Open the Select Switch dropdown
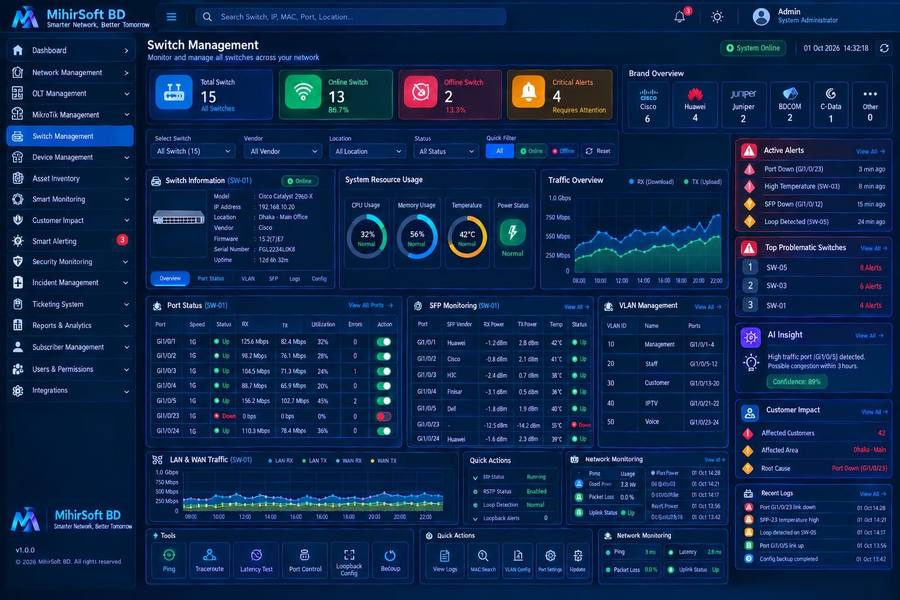The width and height of the screenshot is (900, 600). [193, 152]
